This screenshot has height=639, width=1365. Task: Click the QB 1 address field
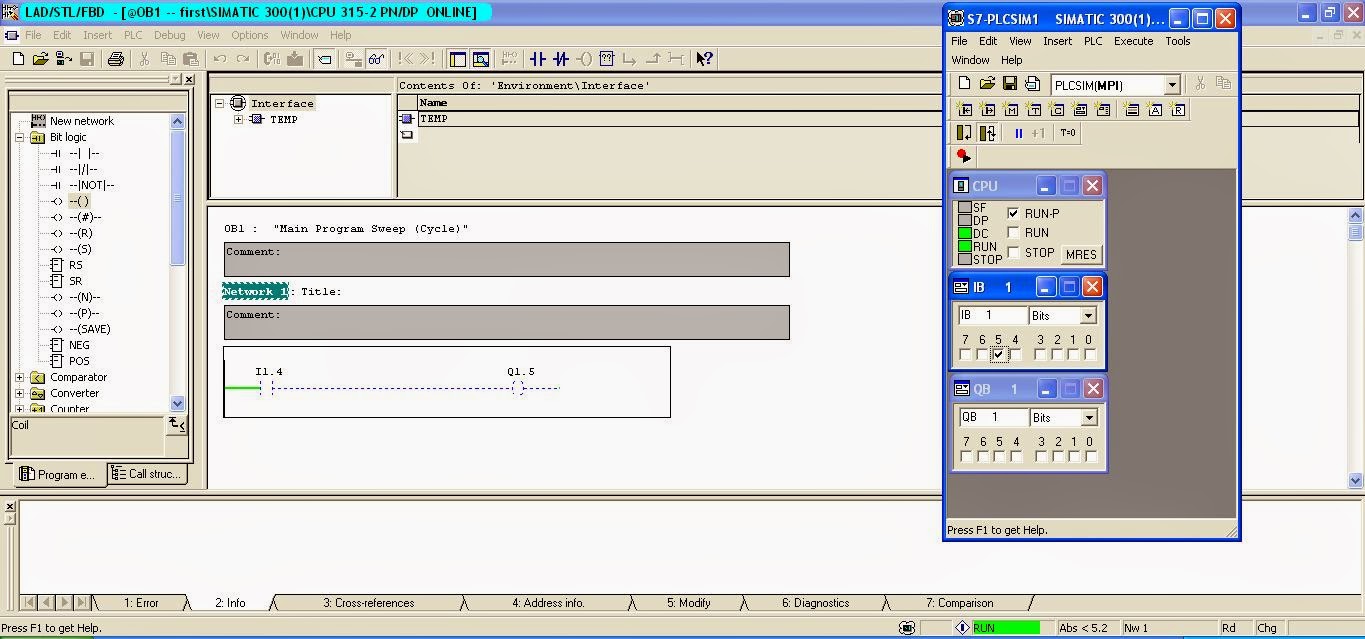(x=992, y=418)
